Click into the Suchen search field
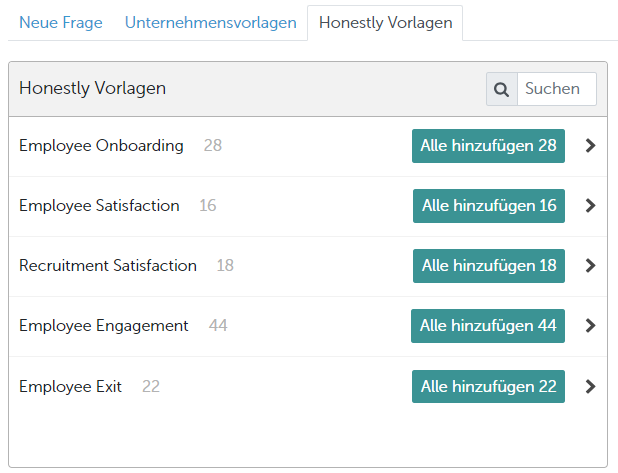Viewport: 618px width, 473px height. 555,89
